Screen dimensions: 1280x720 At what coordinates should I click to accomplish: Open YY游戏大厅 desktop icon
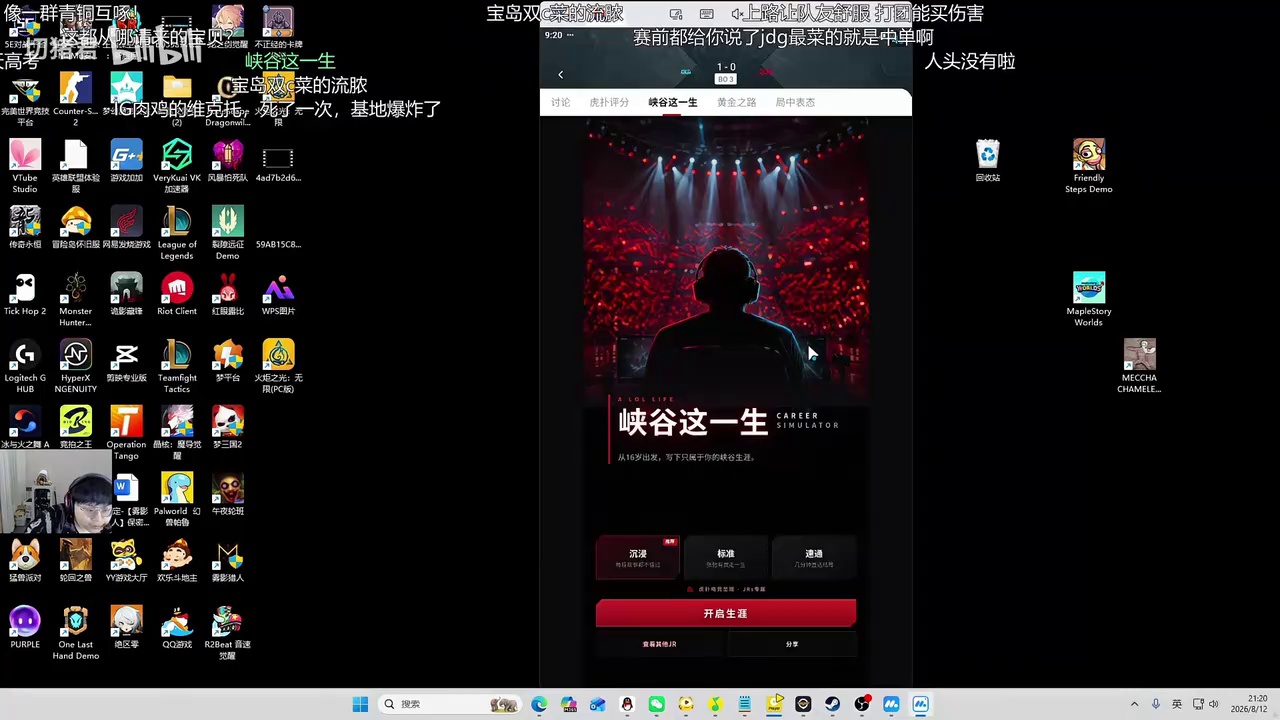click(126, 561)
